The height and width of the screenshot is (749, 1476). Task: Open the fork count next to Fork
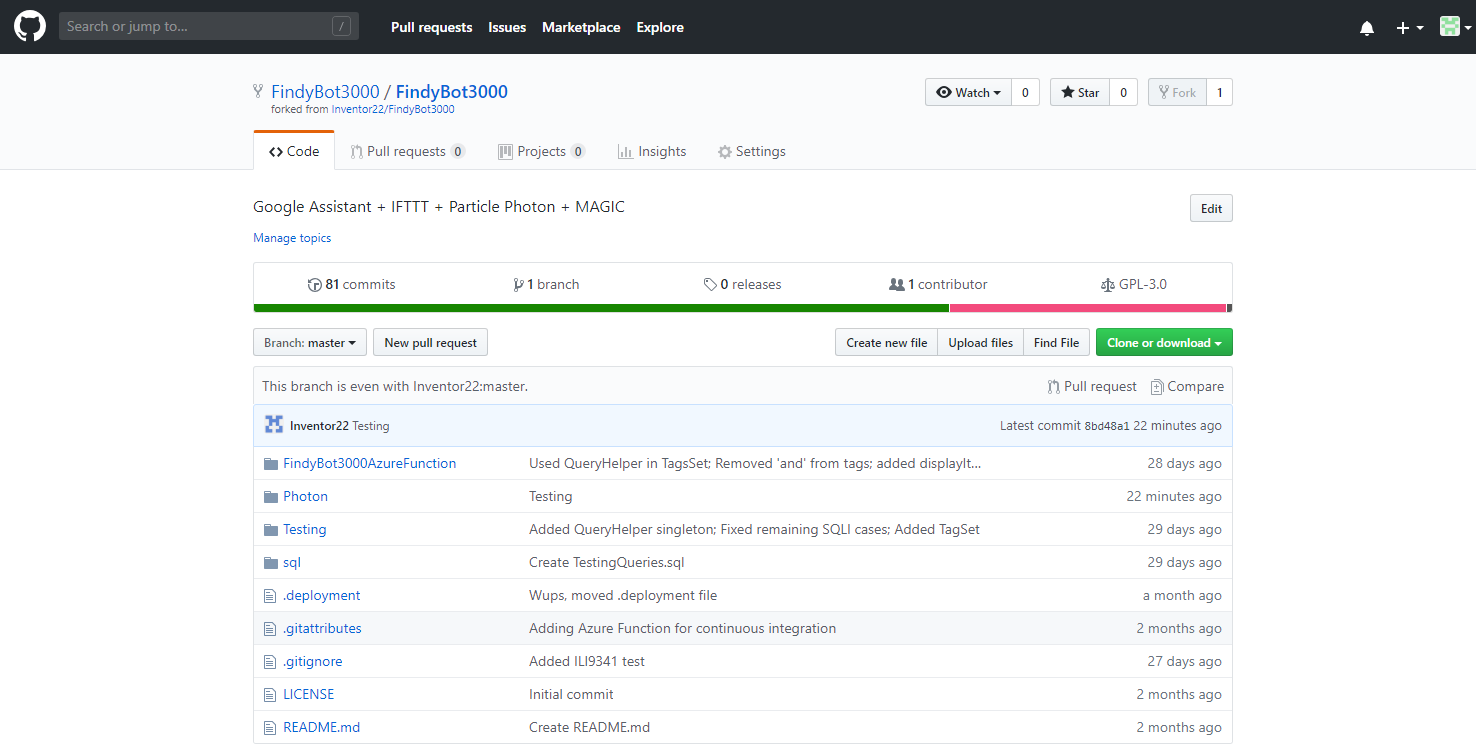1219,92
